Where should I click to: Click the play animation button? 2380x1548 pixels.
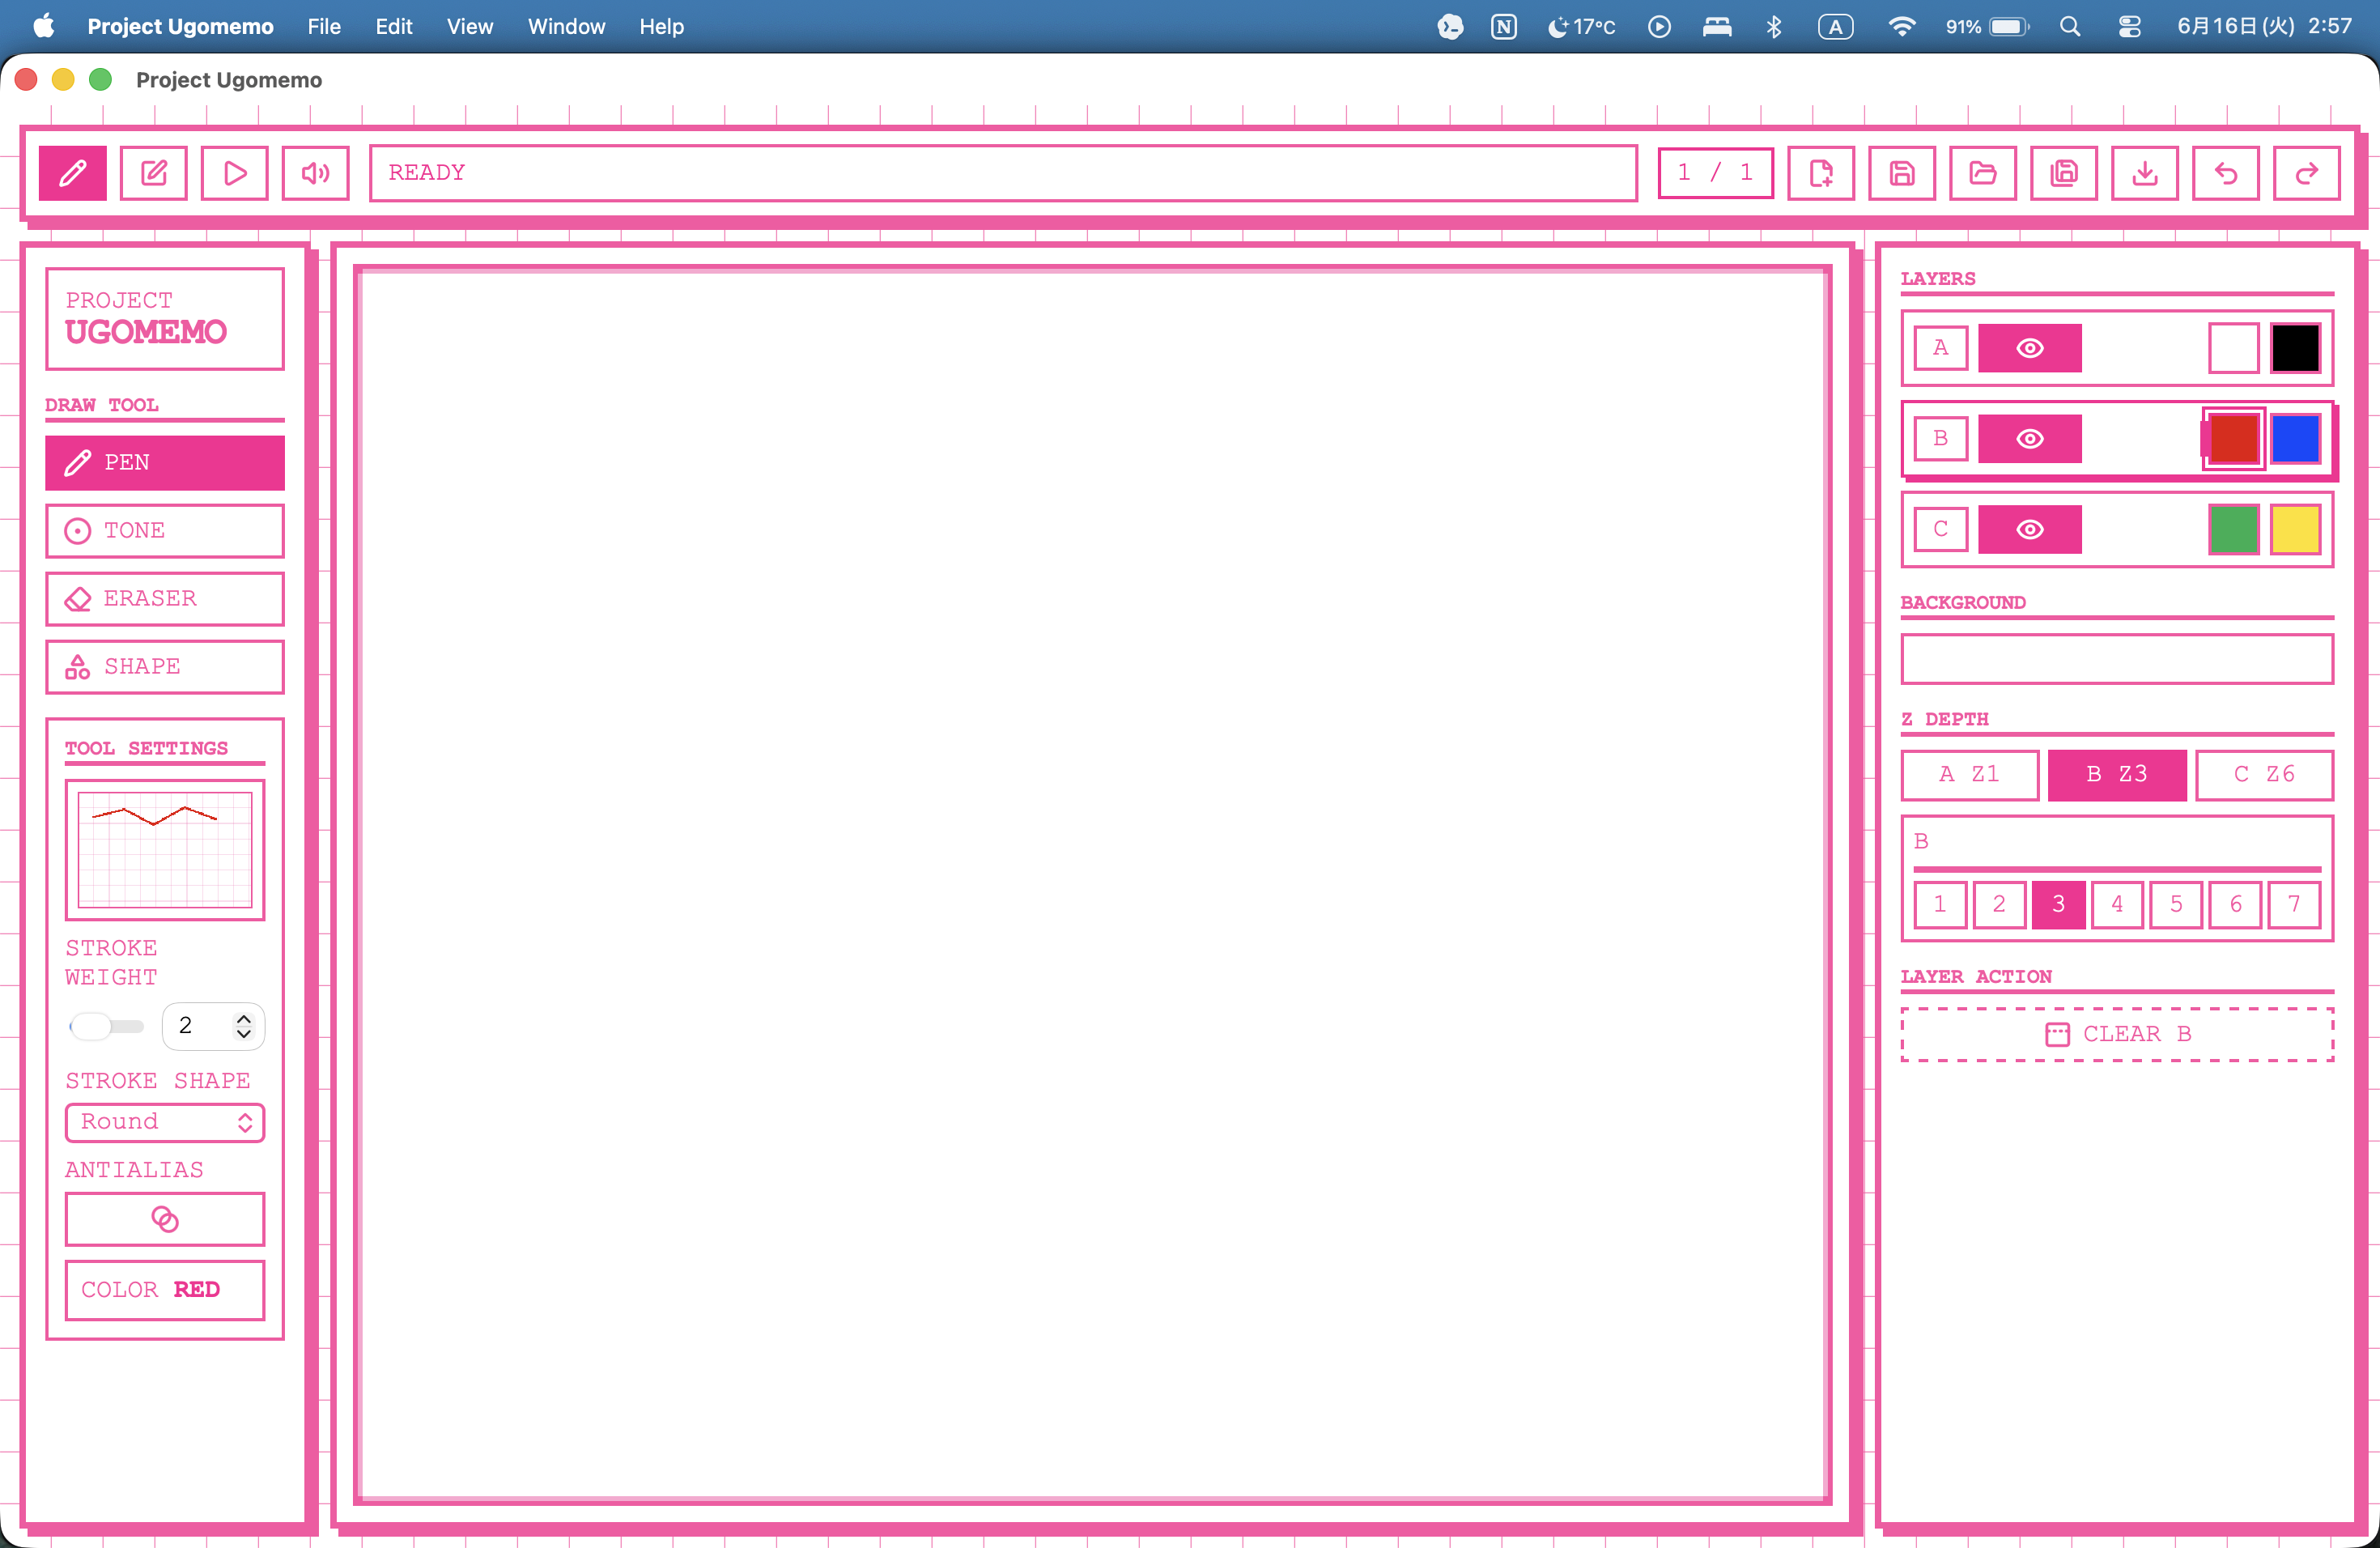pyautogui.click(x=235, y=173)
